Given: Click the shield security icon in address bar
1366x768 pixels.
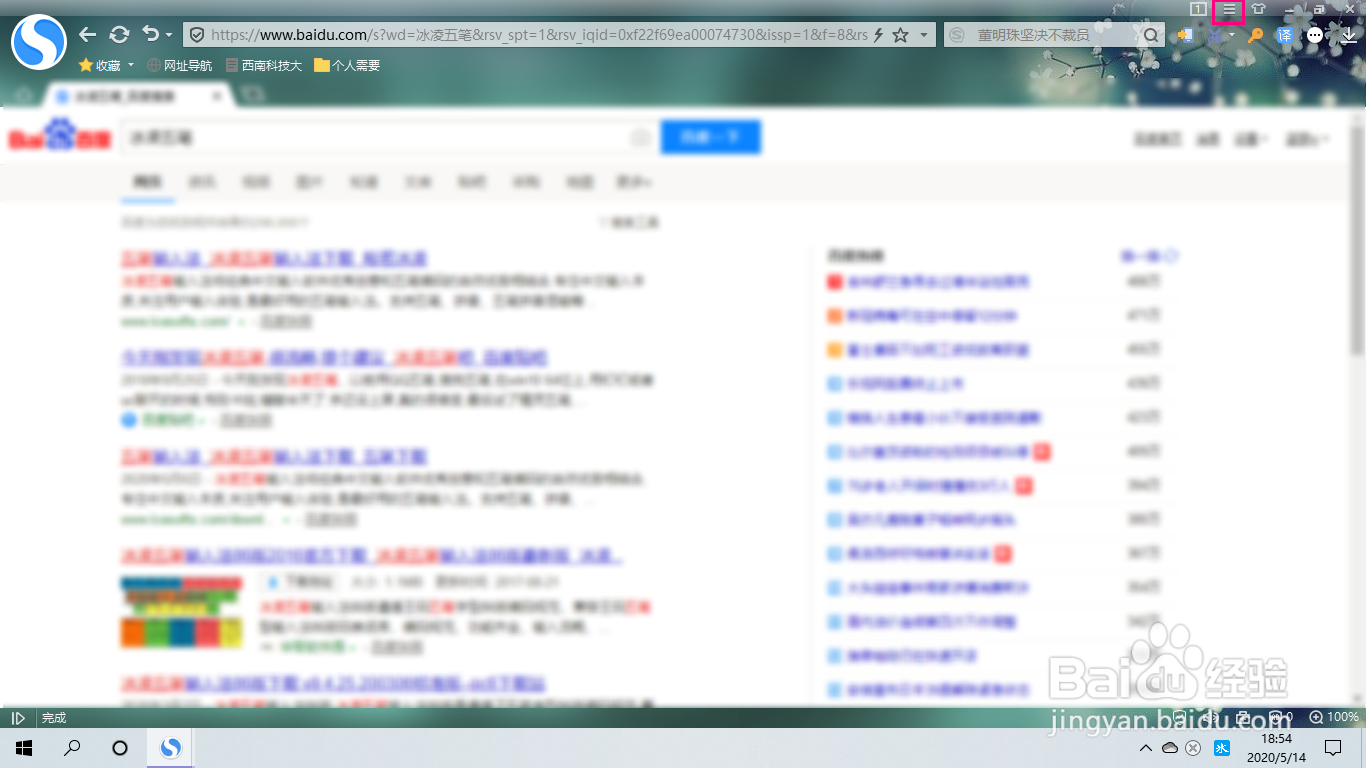Looking at the screenshot, I should [197, 35].
